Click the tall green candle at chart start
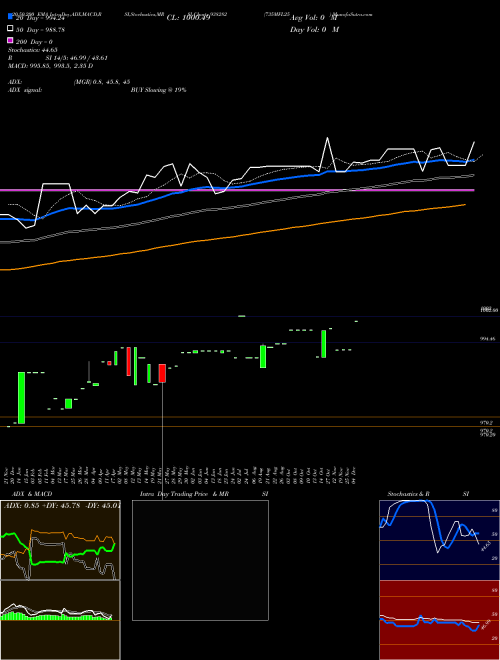500x660 pixels. pos(21,398)
